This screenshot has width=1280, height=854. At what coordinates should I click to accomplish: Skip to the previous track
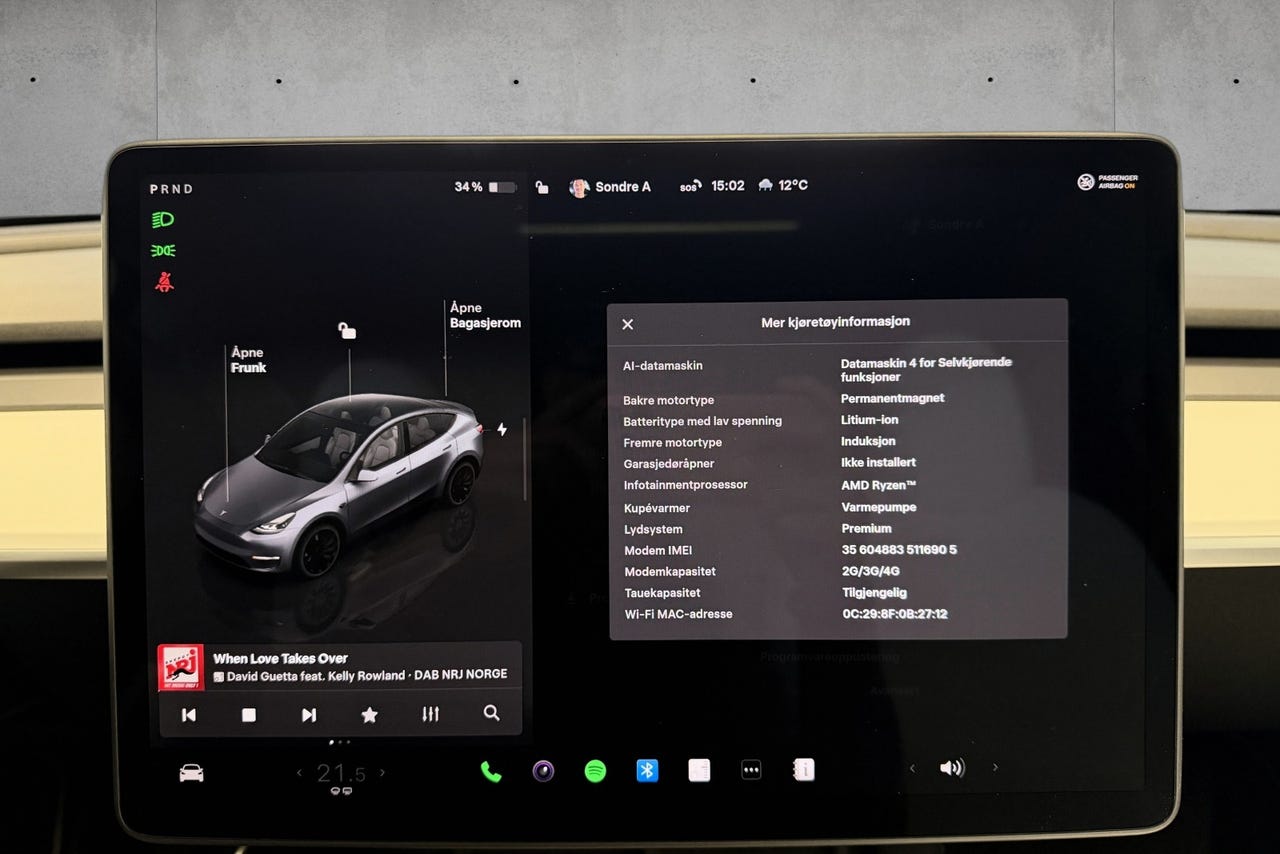click(x=189, y=714)
